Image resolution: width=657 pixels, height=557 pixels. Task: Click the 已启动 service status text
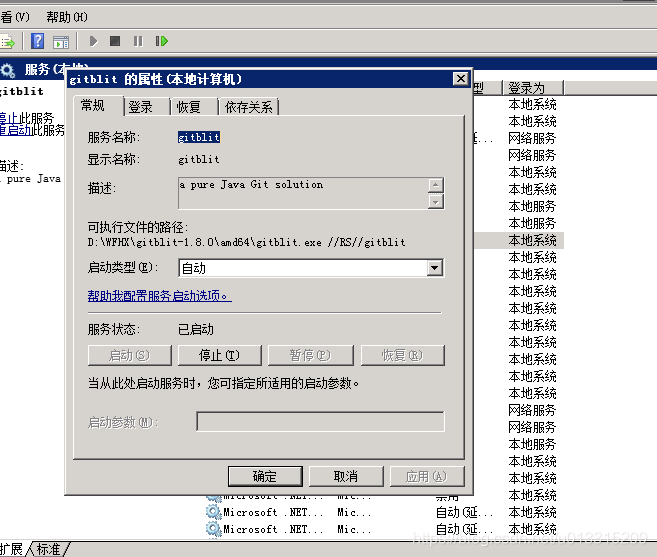pos(196,329)
